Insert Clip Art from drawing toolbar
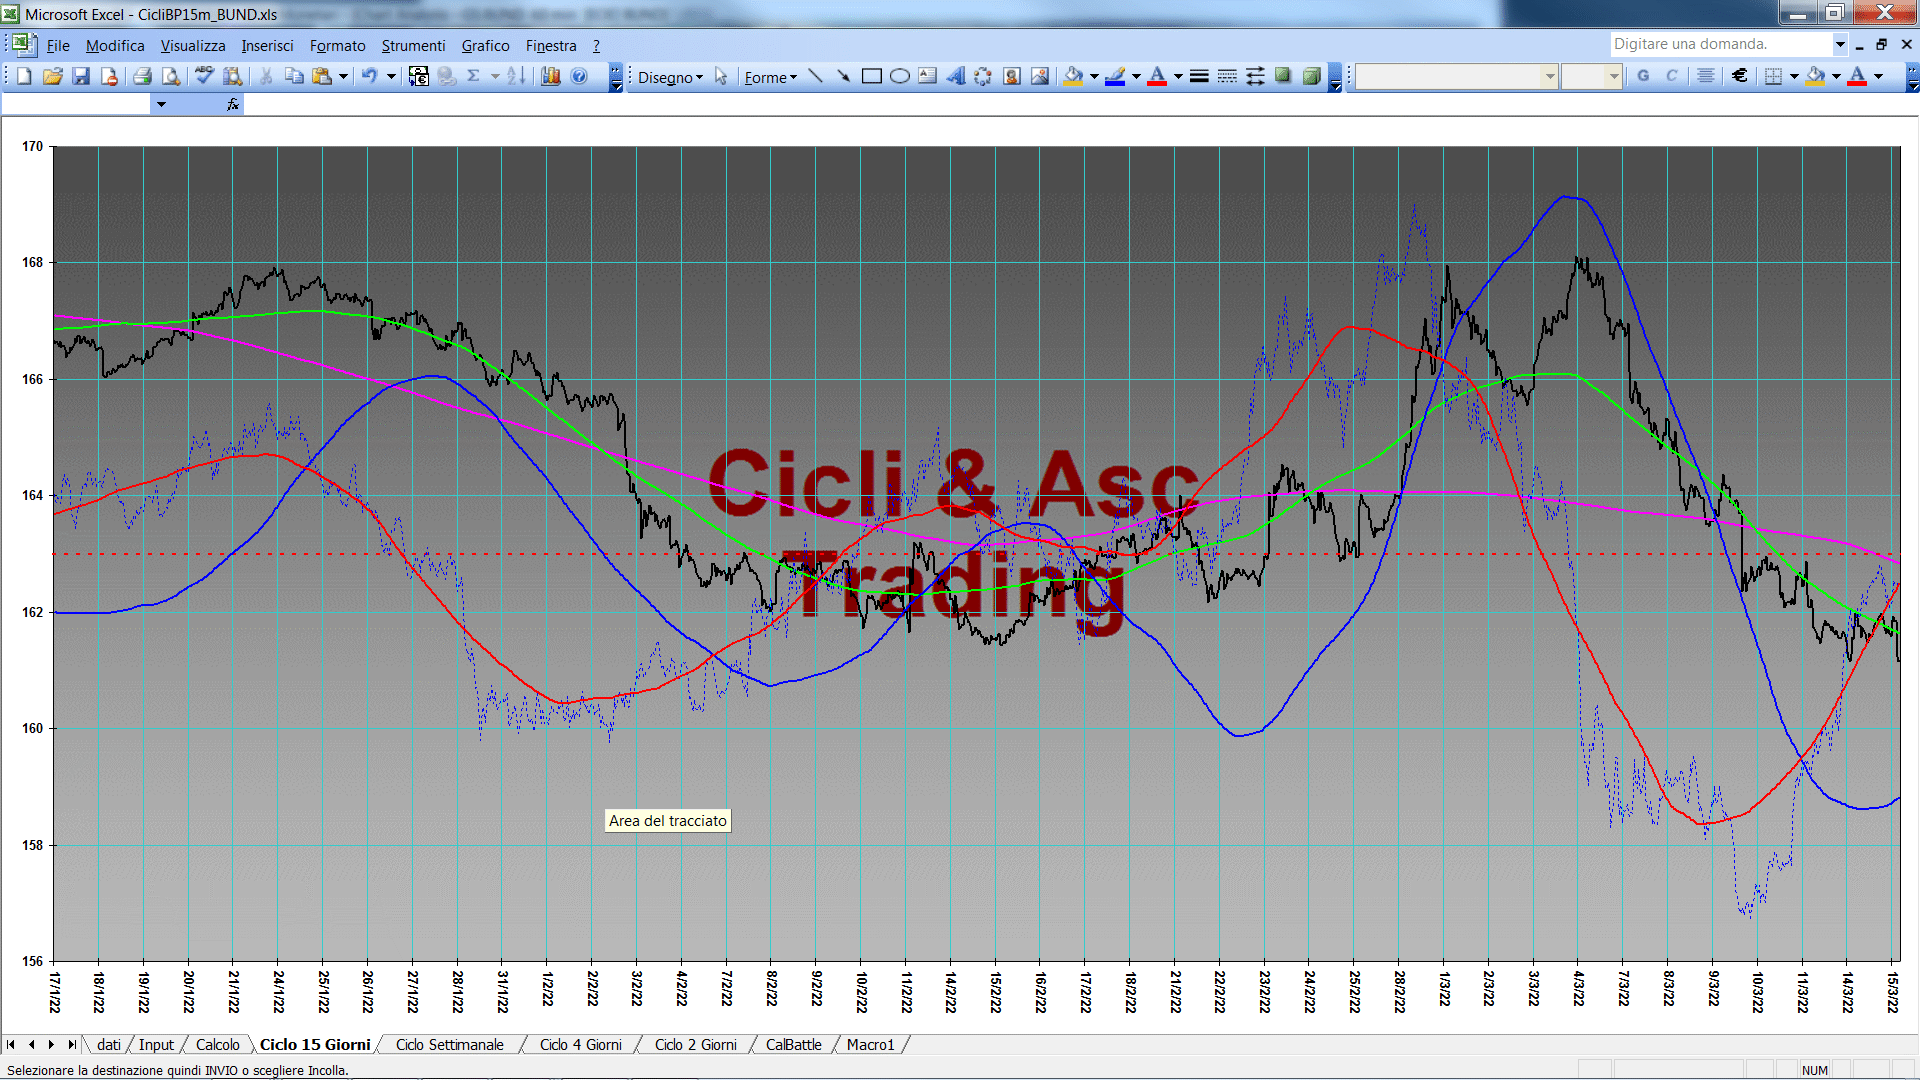The image size is (1920, 1080). pyautogui.click(x=1012, y=76)
